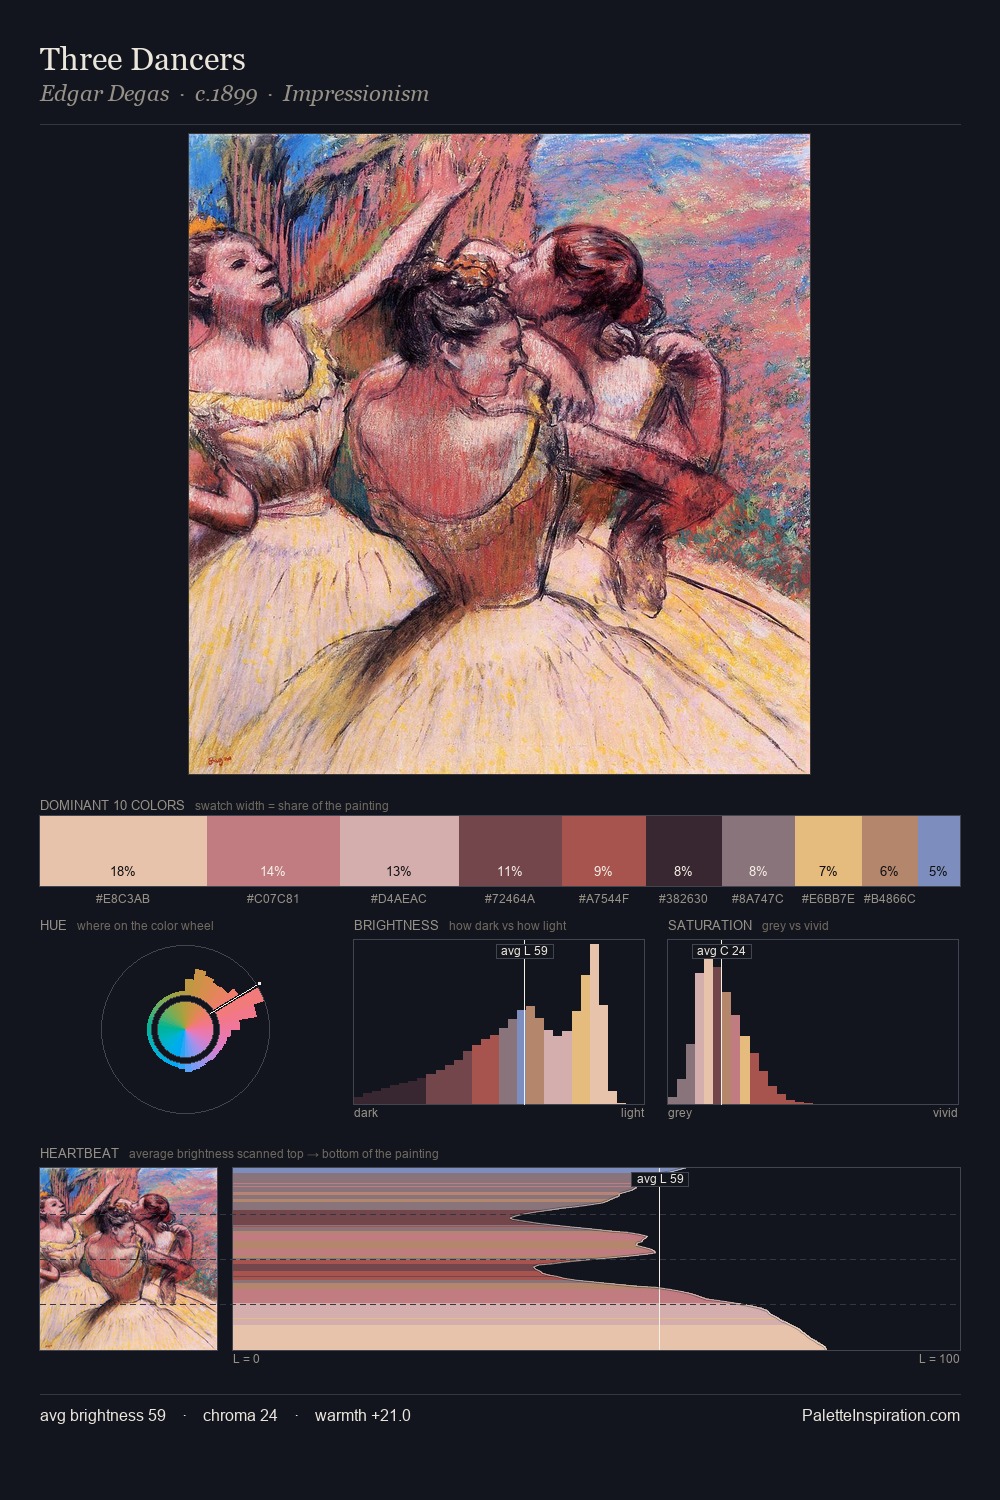The width and height of the screenshot is (1000, 1500).
Task: Click the DOMINANT 10 COLORS heading
Action: [x=112, y=805]
